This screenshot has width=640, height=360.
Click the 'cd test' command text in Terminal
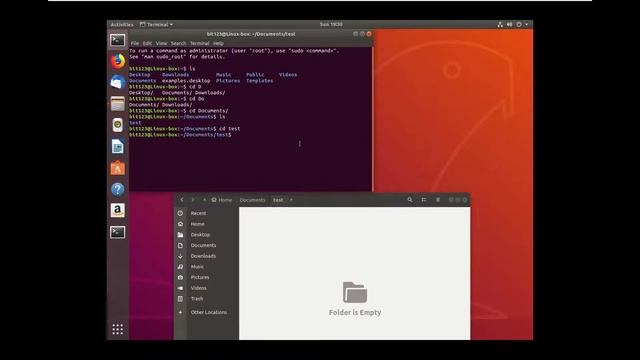[x=229, y=129]
